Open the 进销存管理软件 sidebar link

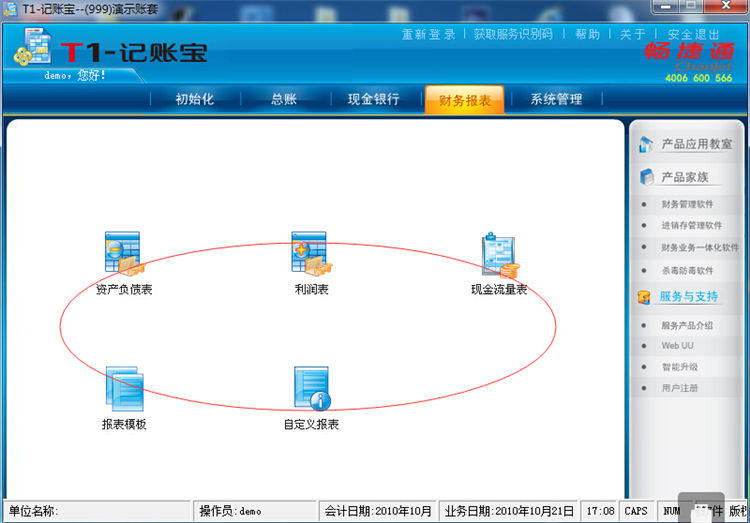pos(691,225)
